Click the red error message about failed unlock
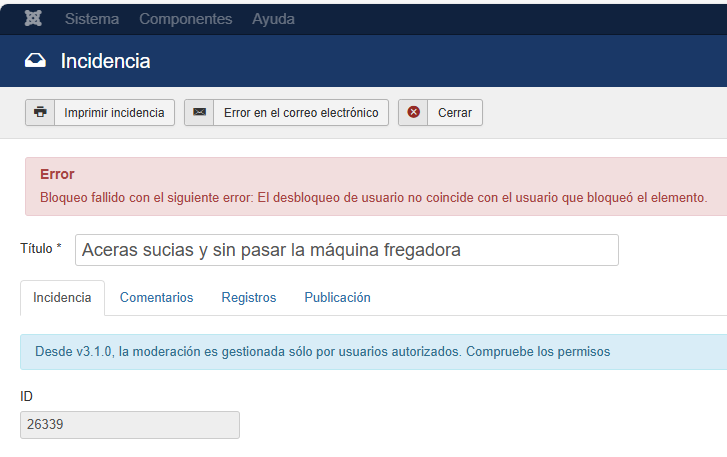The height and width of the screenshot is (457, 727). [x=373, y=197]
